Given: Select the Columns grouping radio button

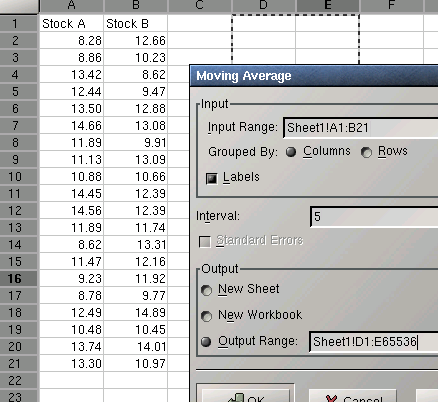Looking at the screenshot, I should pos(291,152).
